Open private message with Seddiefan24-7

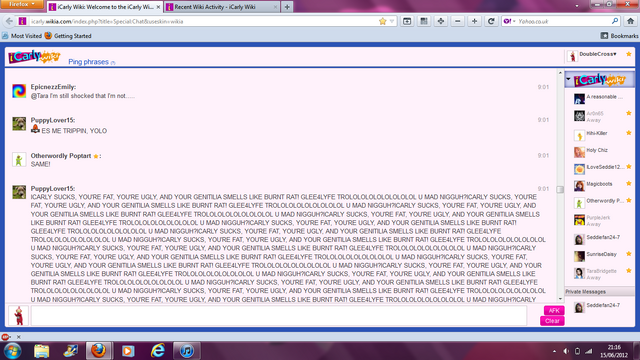click(x=600, y=307)
